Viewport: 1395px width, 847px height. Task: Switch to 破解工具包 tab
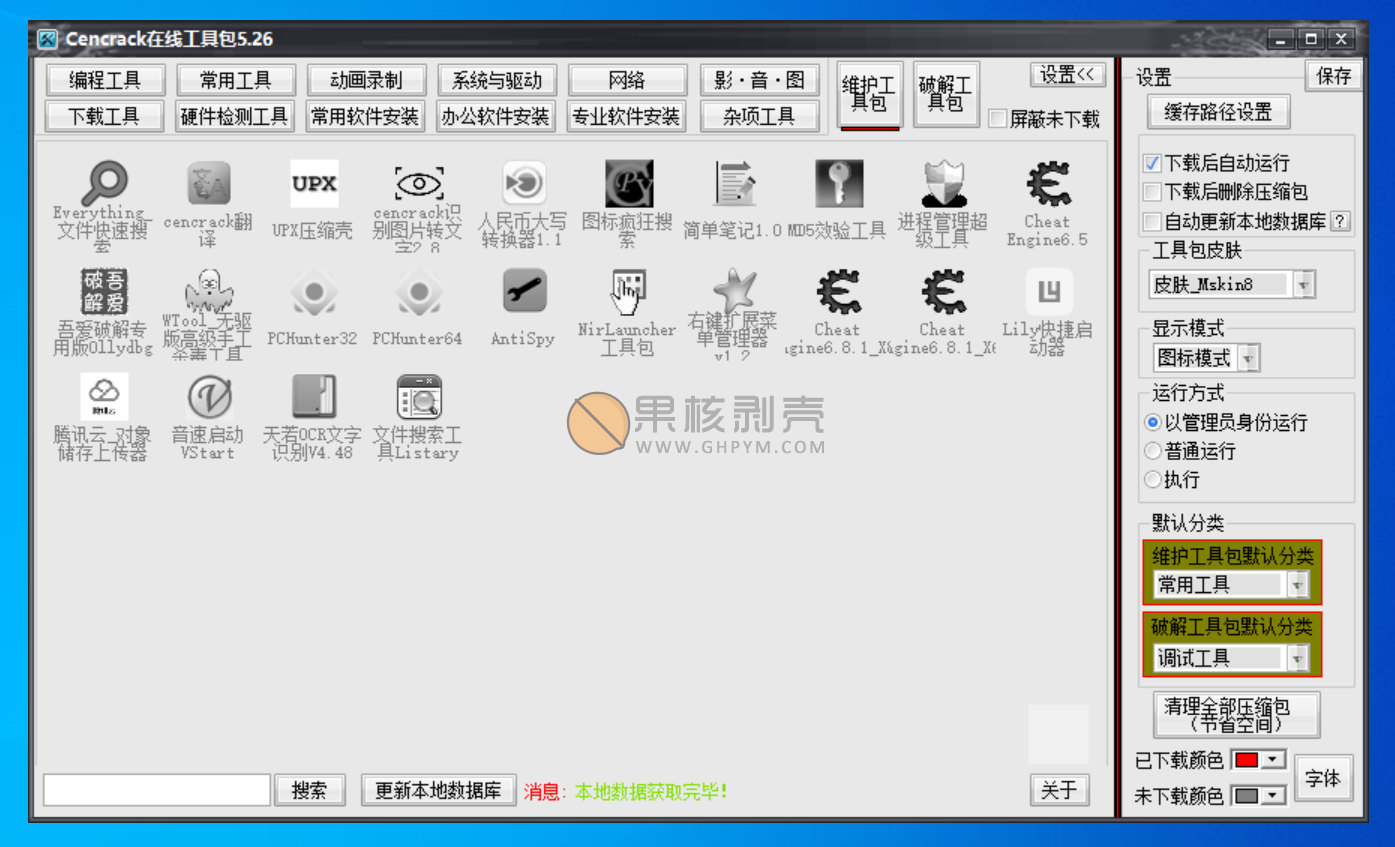click(x=945, y=94)
